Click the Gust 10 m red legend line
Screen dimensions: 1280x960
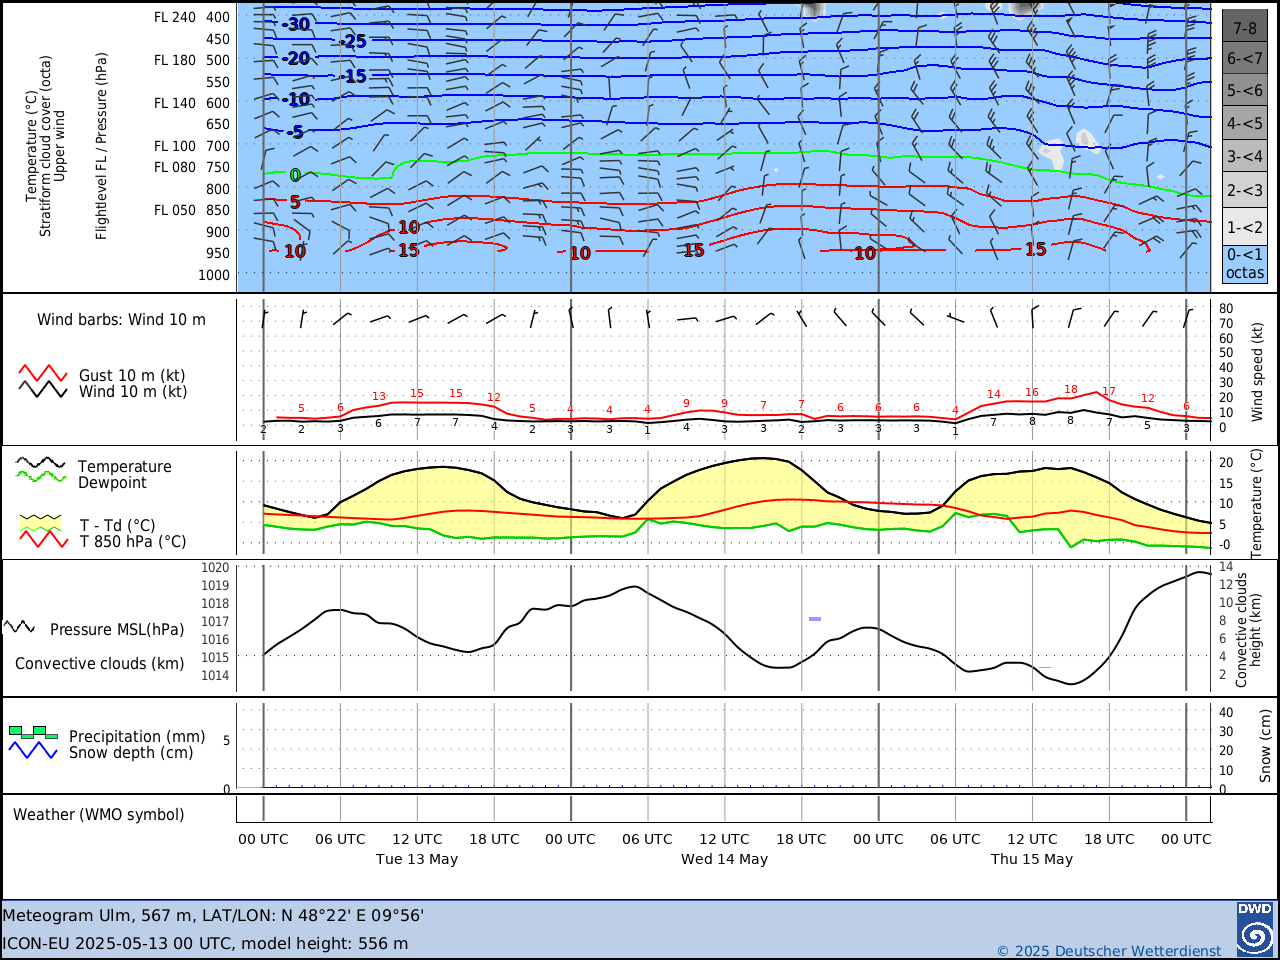coord(43,373)
